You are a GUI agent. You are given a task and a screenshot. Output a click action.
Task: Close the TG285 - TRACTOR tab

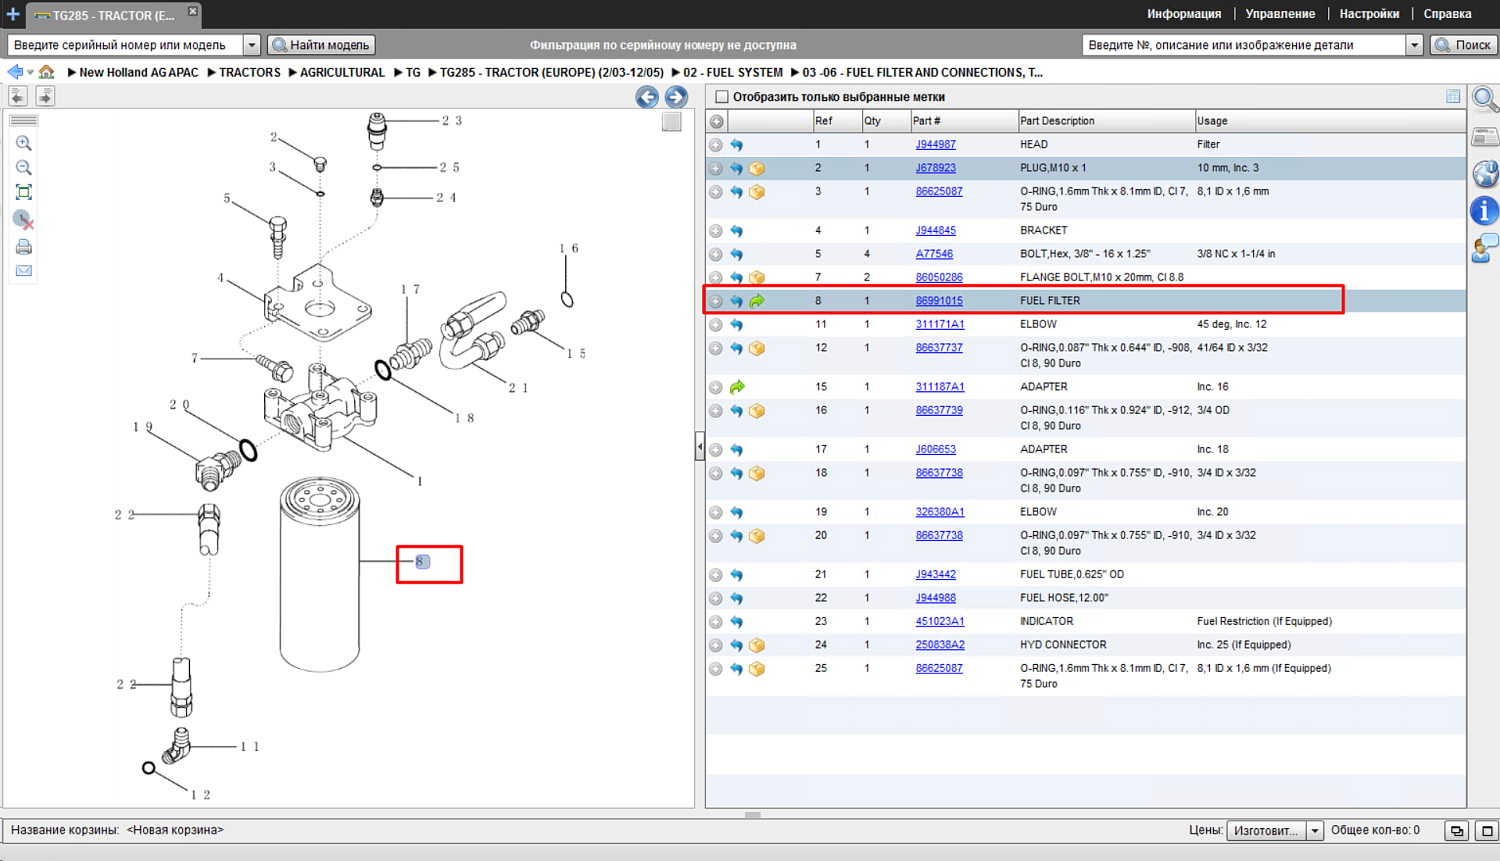[193, 11]
